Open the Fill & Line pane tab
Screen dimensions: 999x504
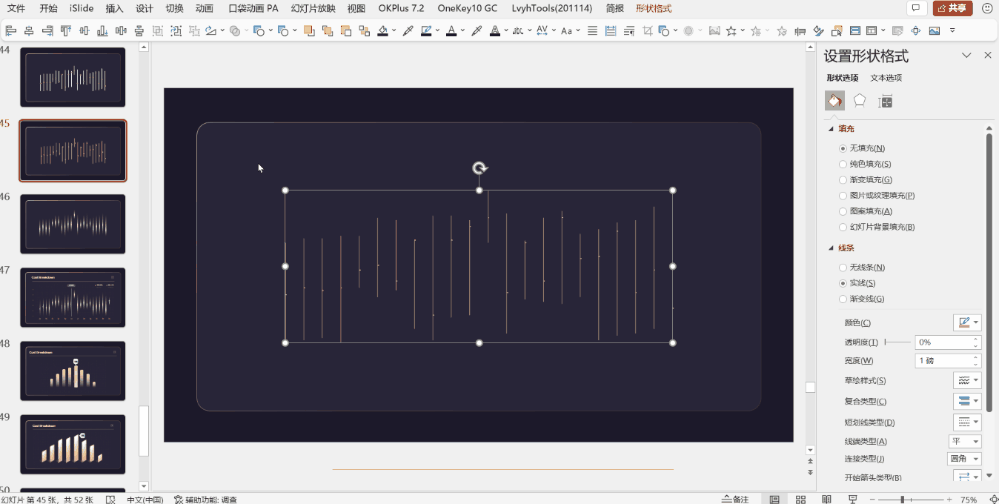click(x=835, y=101)
